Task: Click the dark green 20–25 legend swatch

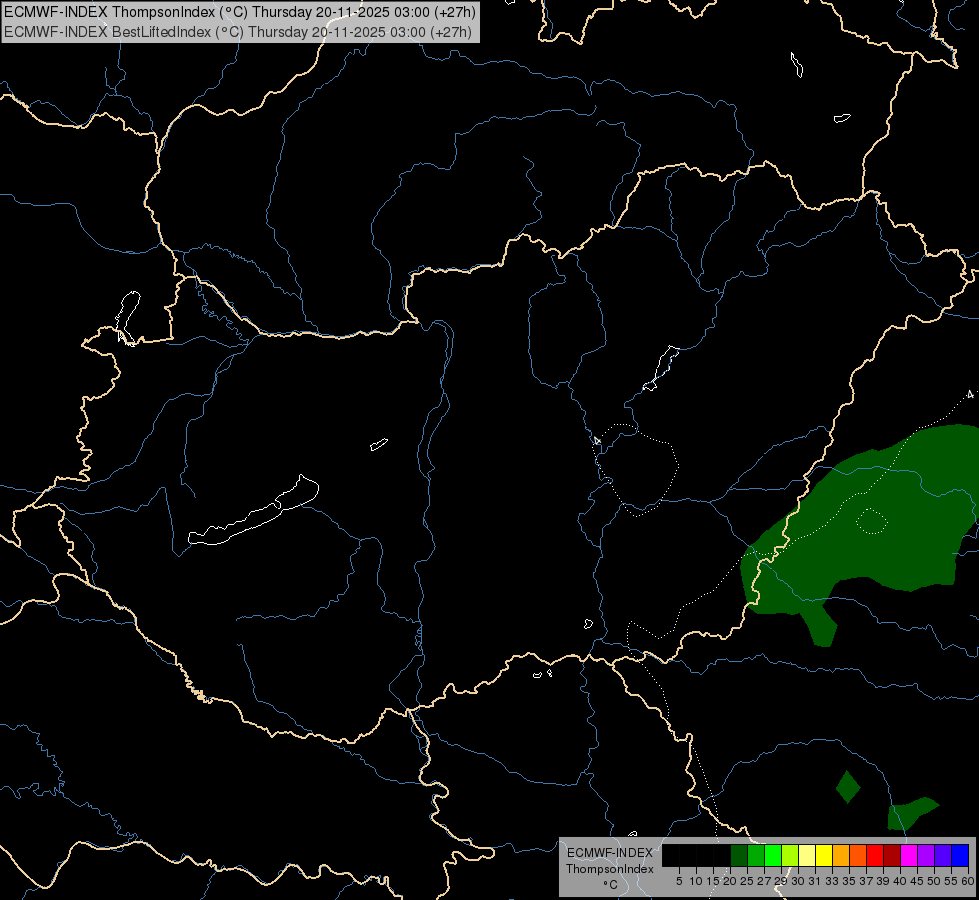Action: coord(739,855)
